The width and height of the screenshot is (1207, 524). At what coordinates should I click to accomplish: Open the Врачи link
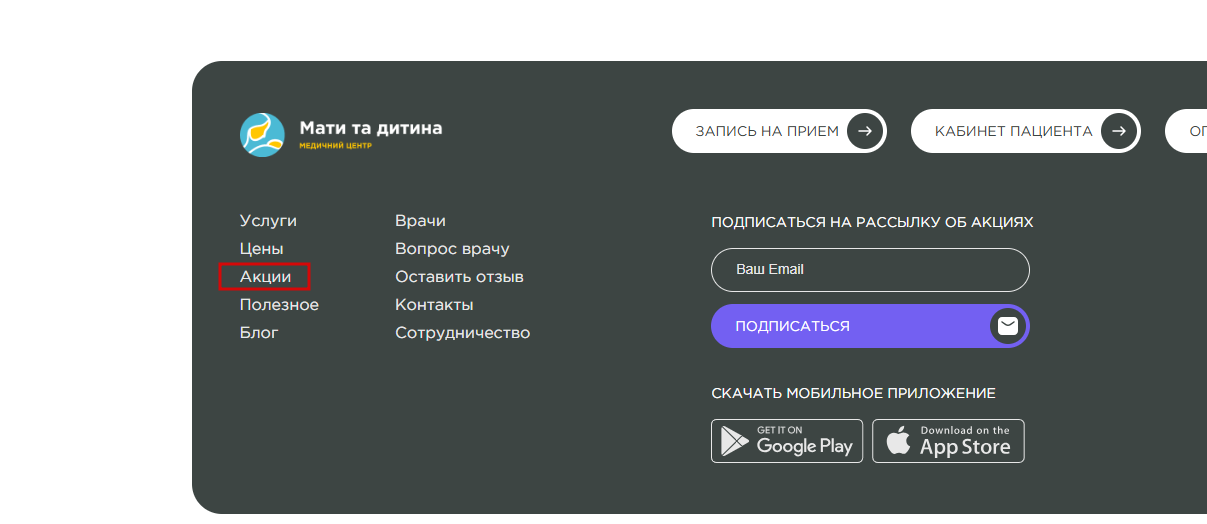(420, 221)
